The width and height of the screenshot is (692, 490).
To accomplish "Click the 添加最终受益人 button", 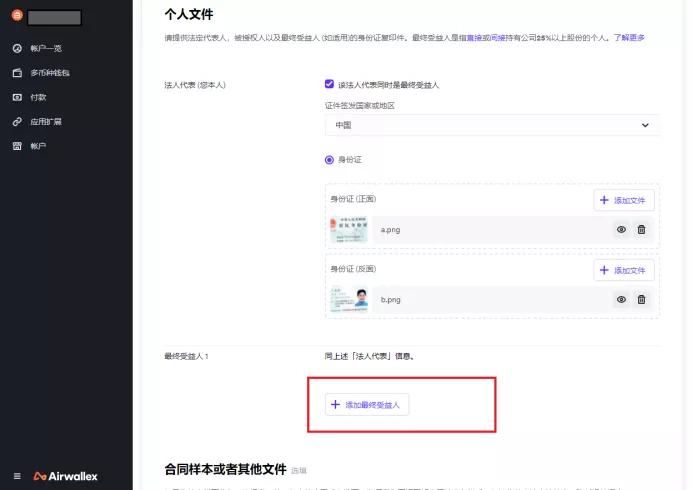I will click(367, 404).
